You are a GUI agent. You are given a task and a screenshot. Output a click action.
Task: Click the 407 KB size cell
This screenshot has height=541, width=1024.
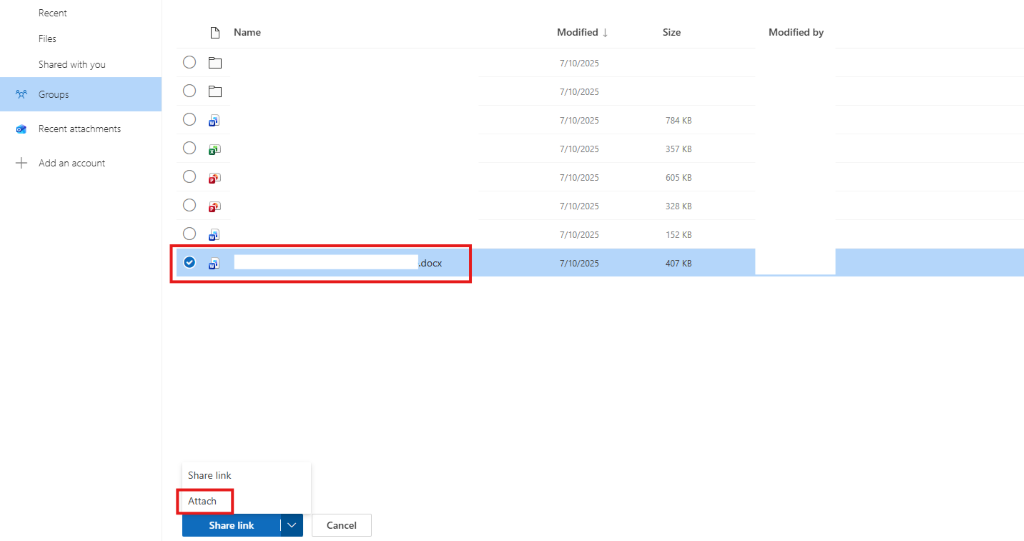pyautogui.click(x=679, y=264)
